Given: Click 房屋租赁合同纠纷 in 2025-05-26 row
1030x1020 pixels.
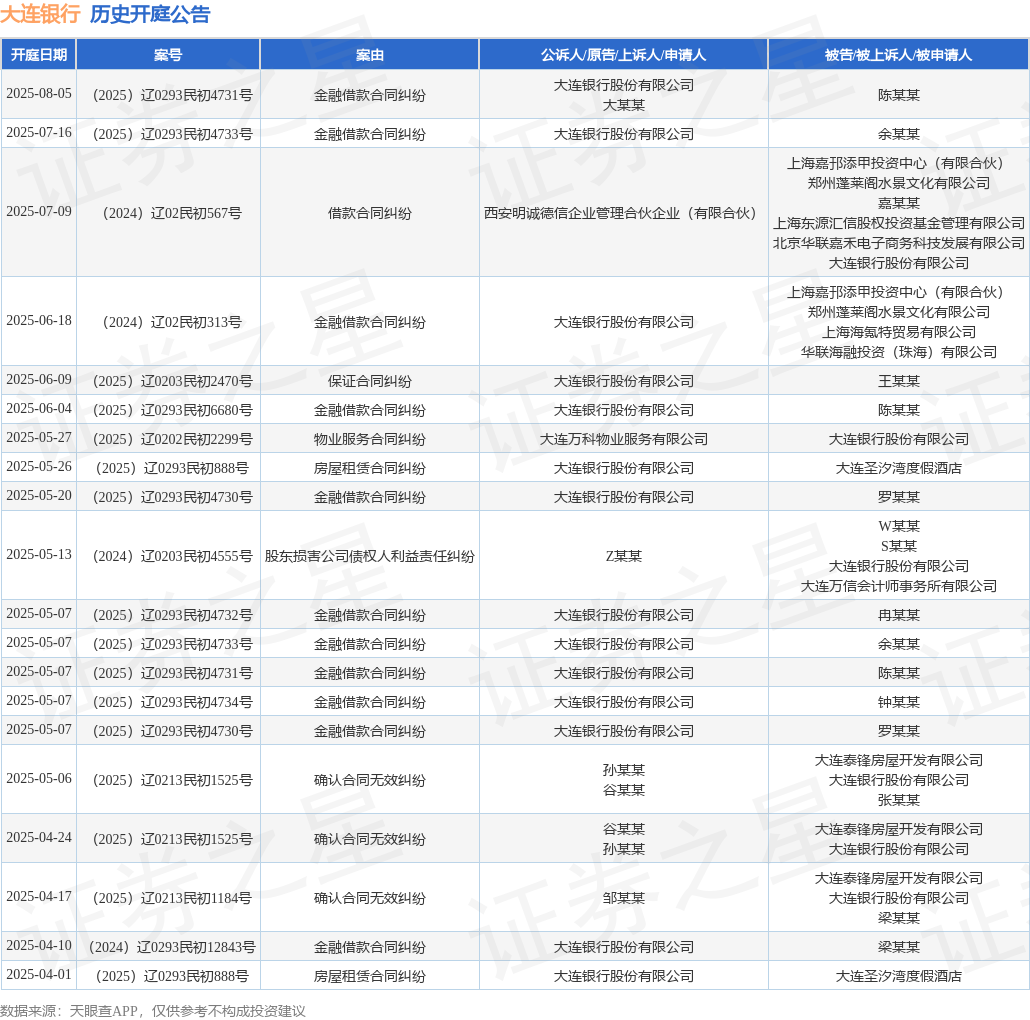Looking at the screenshot, I should (370, 468).
